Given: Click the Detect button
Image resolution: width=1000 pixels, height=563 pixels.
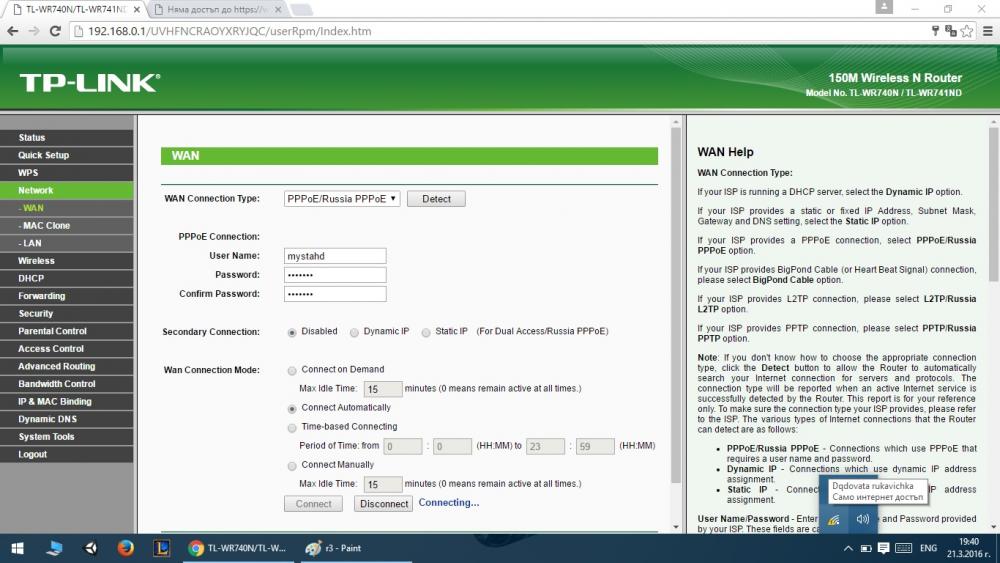Looking at the screenshot, I should coord(436,199).
